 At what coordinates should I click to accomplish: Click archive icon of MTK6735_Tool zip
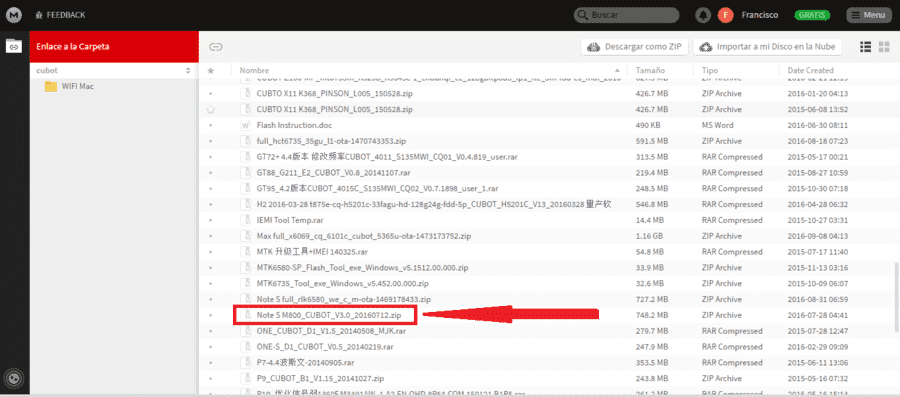(246, 283)
